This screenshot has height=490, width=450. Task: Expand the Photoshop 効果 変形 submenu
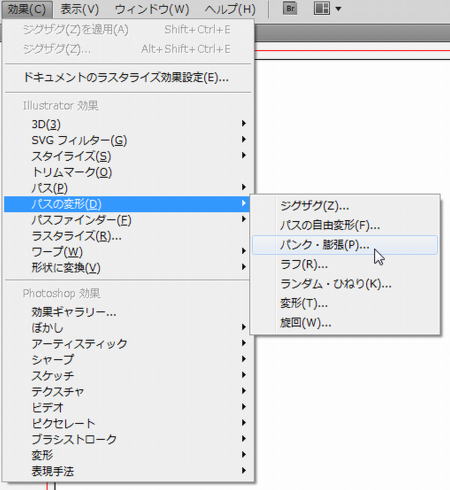point(128,455)
